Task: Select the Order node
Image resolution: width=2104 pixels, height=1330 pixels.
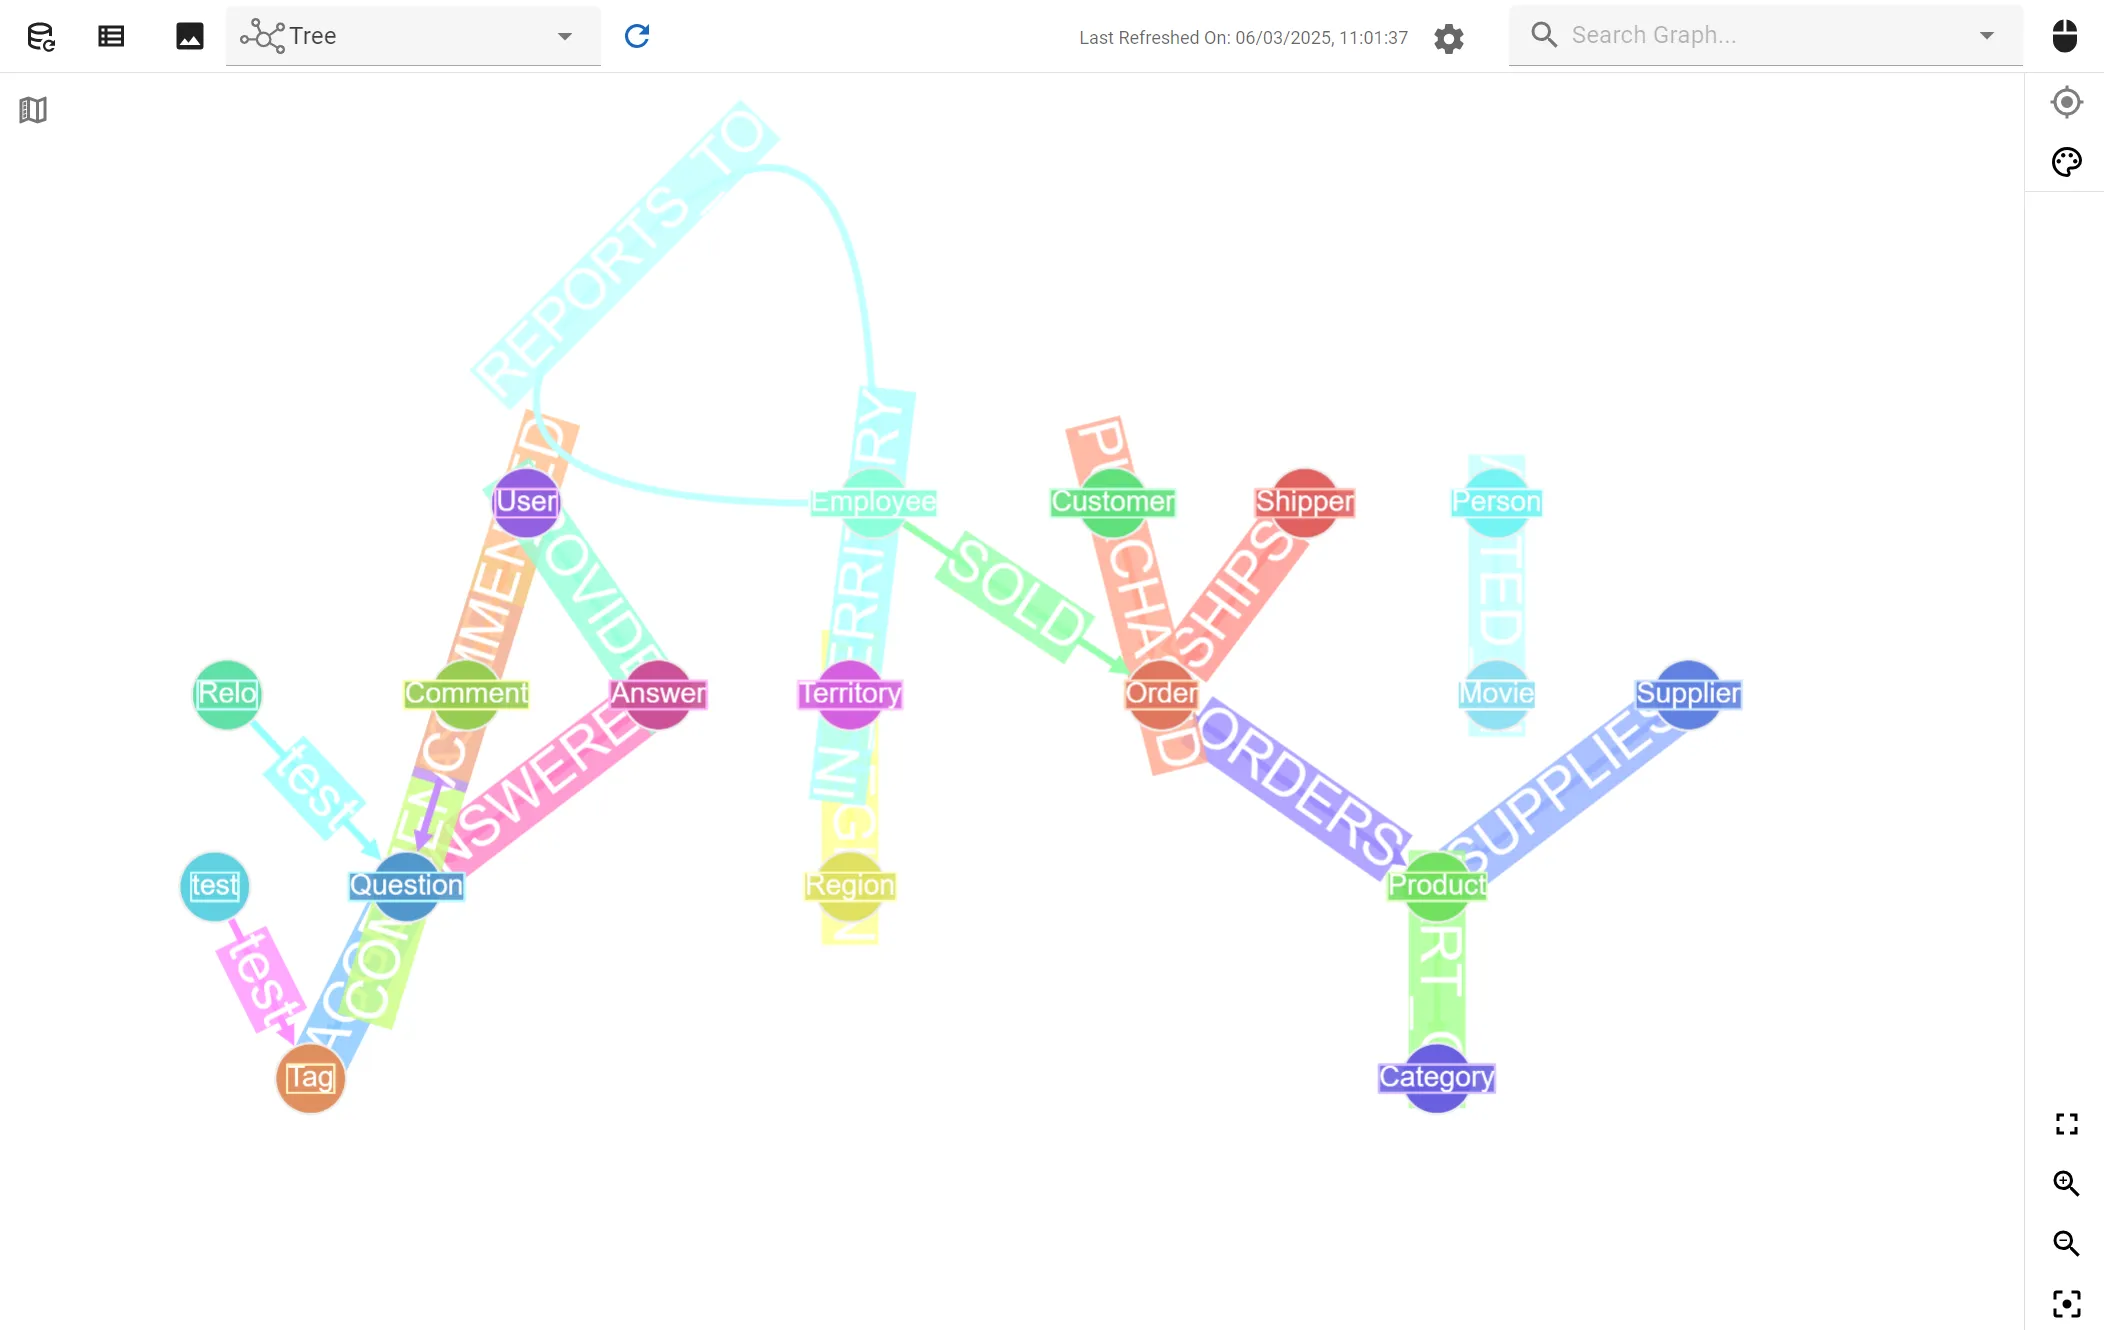Action: (1161, 693)
